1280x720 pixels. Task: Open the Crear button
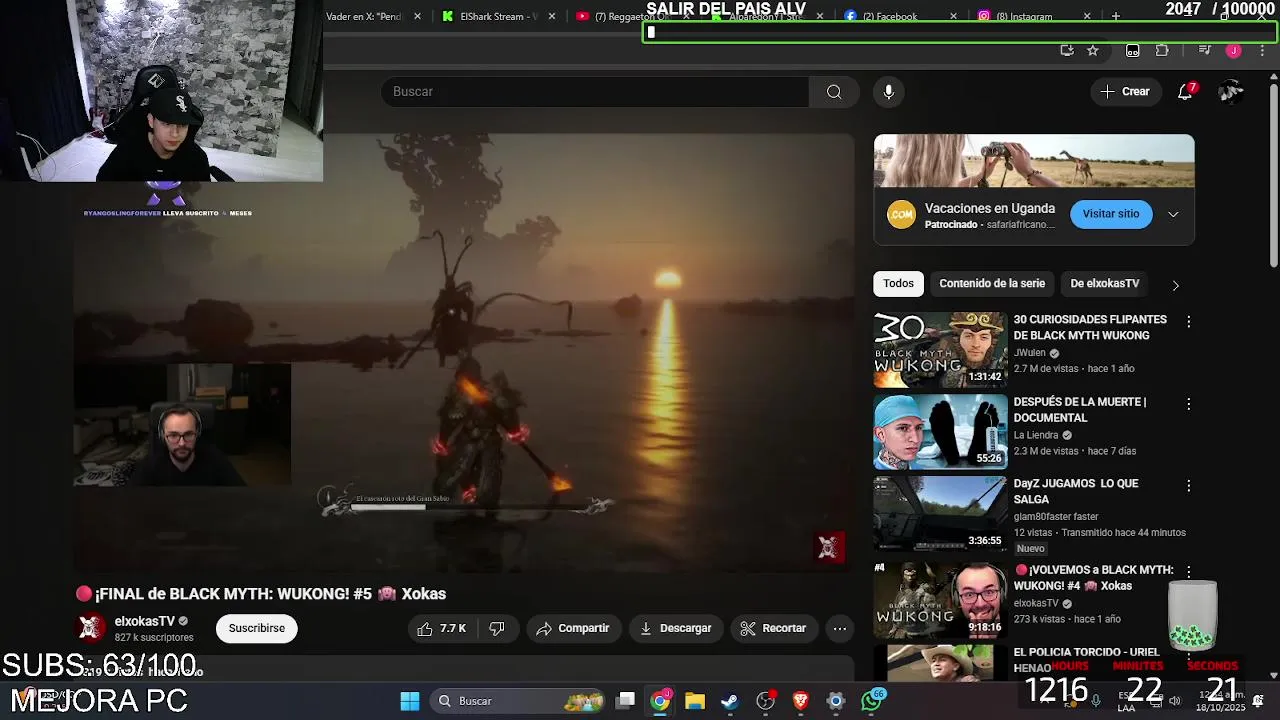coord(1125,91)
